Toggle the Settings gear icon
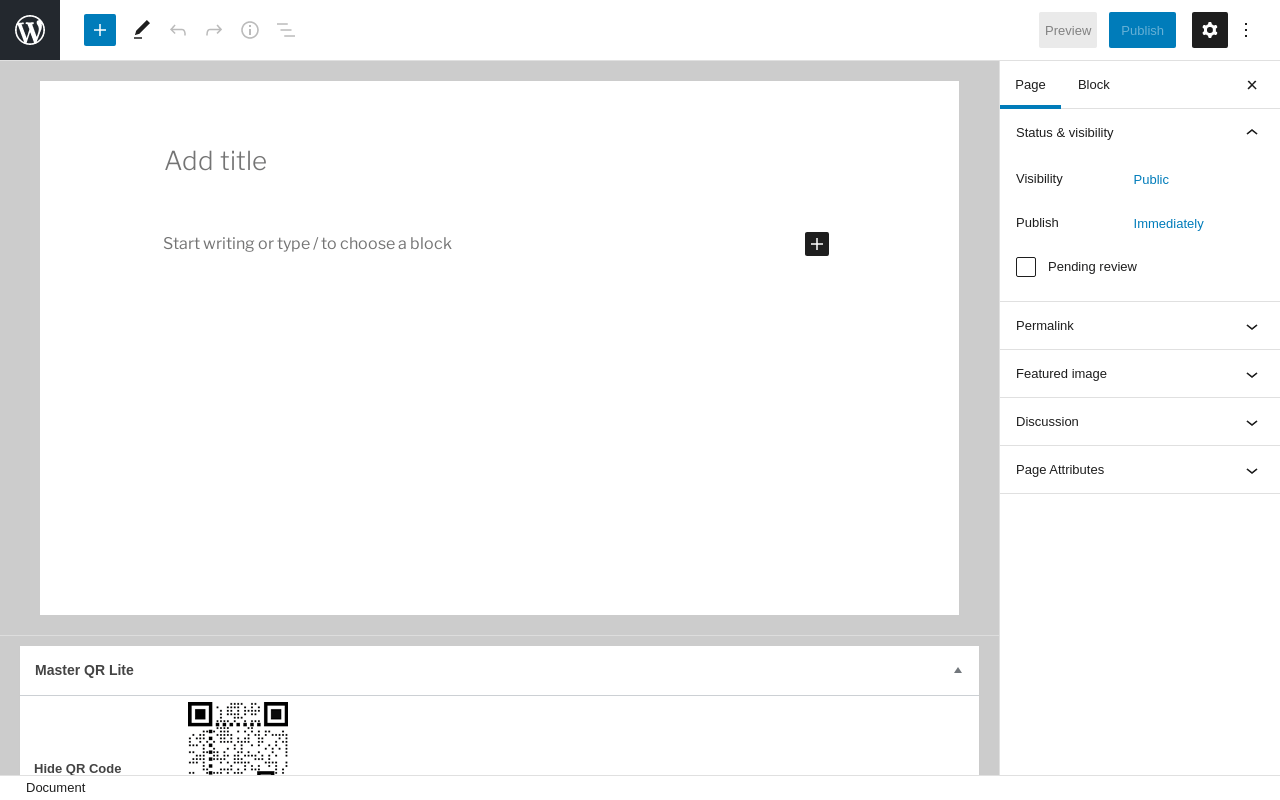The image size is (1280, 800). [x=1210, y=30]
